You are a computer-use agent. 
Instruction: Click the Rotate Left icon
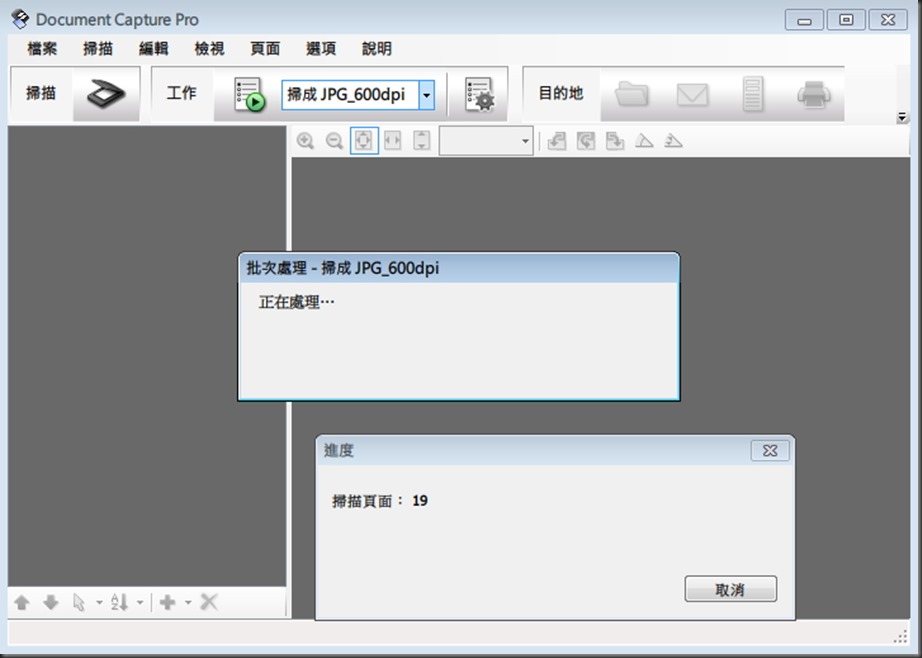(556, 140)
